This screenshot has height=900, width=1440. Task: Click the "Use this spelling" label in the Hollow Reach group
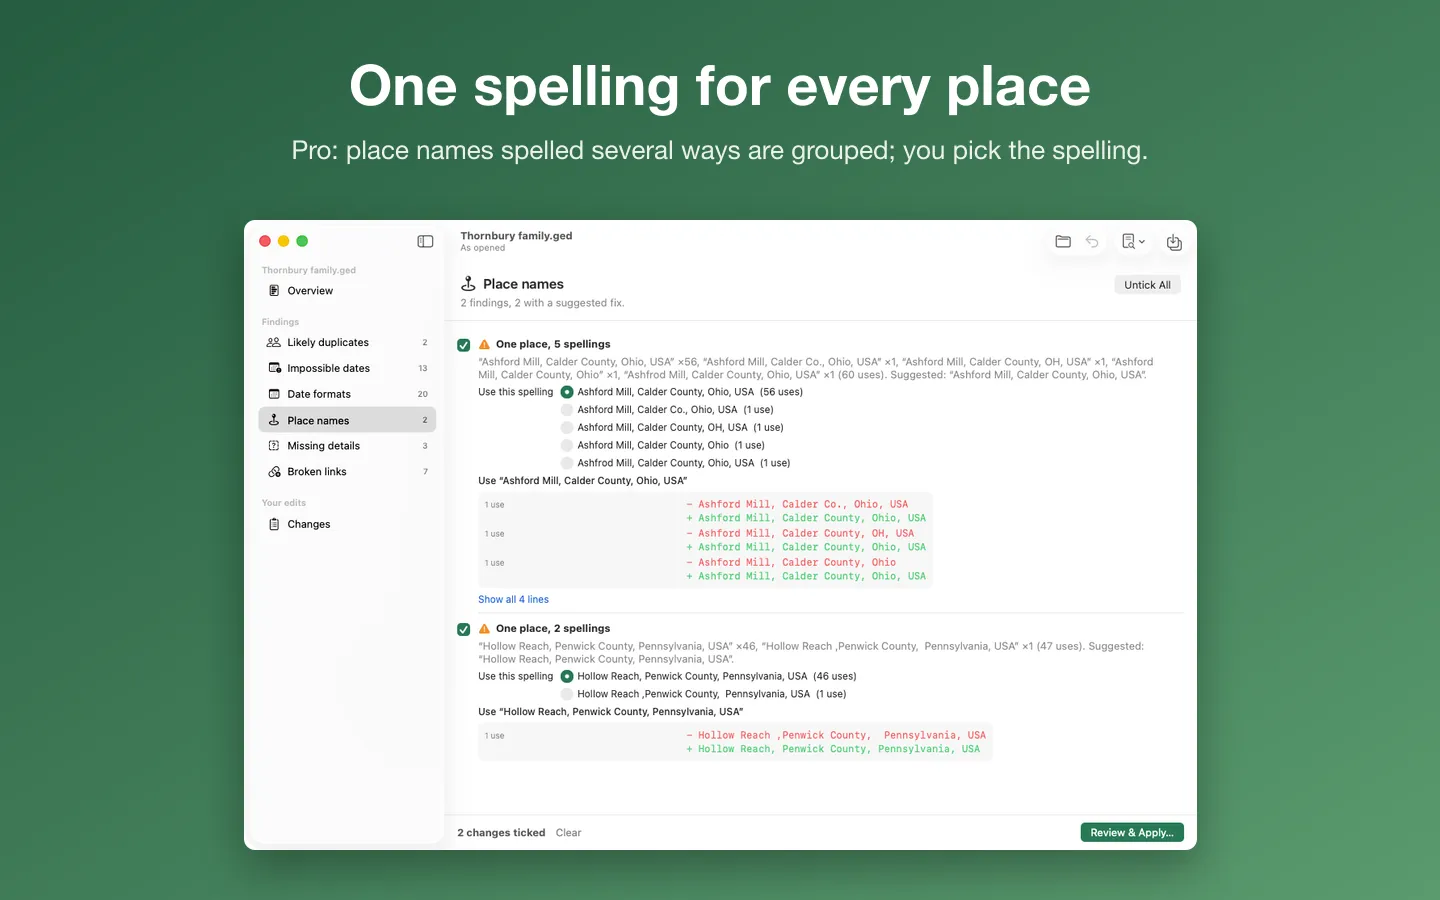(515, 677)
